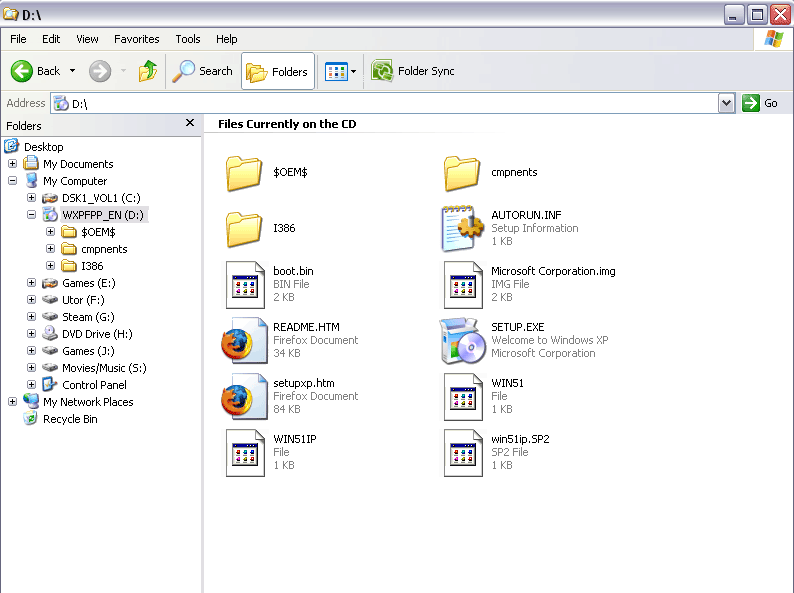Open the Tools menu

(x=187, y=39)
